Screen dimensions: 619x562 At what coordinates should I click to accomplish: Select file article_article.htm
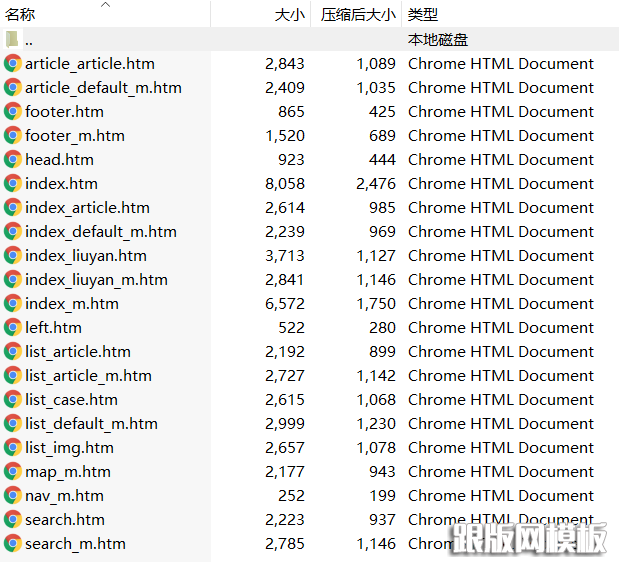pyautogui.click(x=90, y=63)
